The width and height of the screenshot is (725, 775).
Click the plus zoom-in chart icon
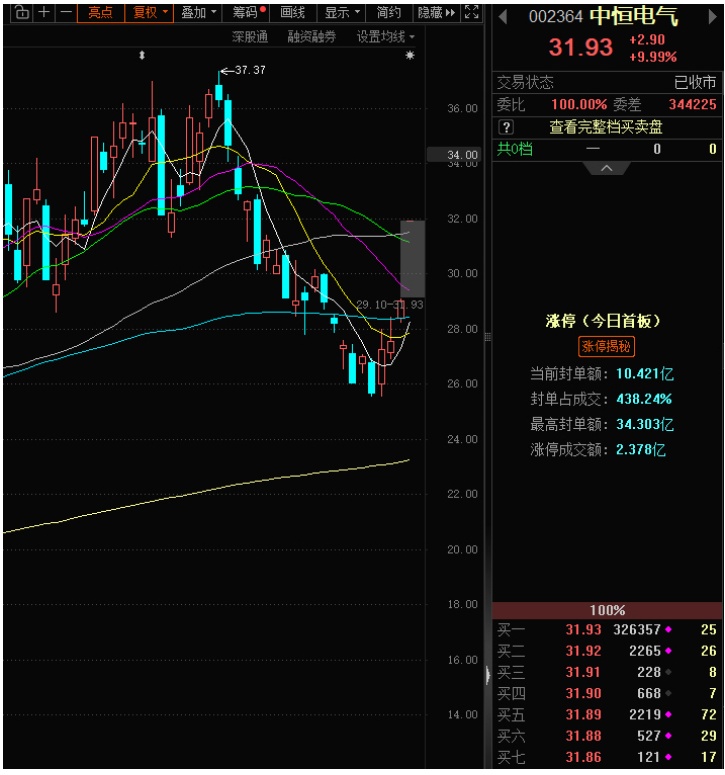click(43, 12)
